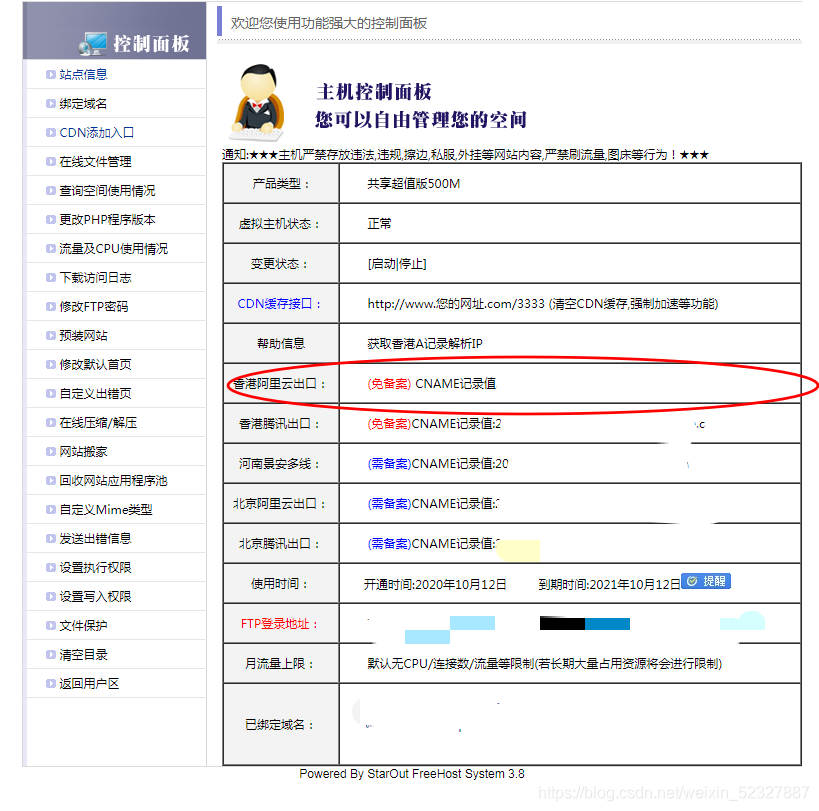The image size is (819, 811).
Task: Open 设置写入权限
Action: 95,596
